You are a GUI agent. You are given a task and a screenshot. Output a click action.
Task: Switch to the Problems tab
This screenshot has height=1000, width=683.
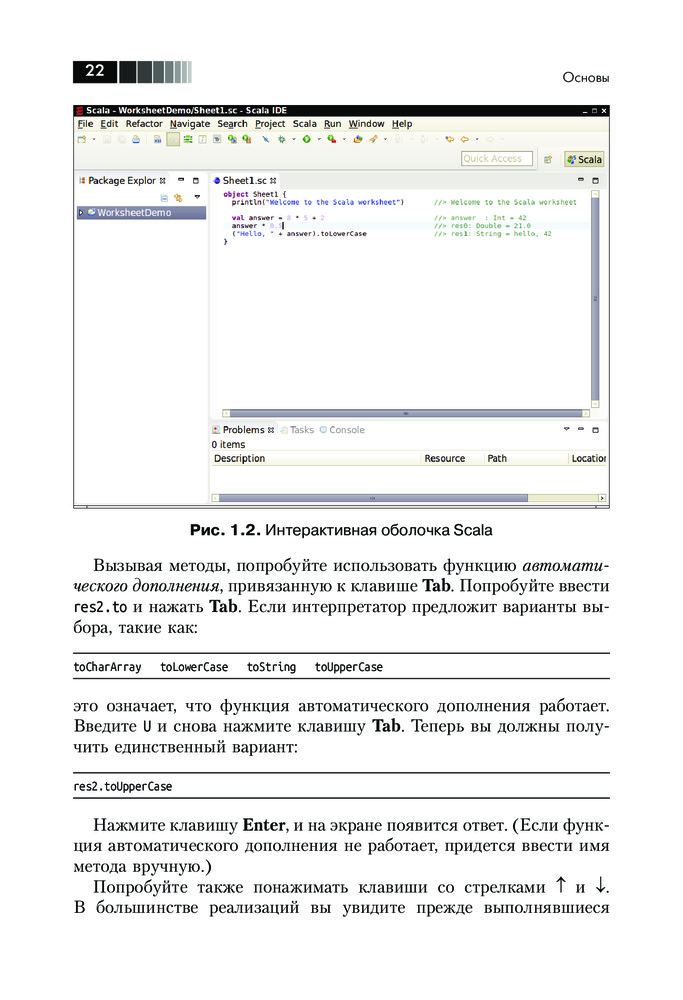[242, 430]
